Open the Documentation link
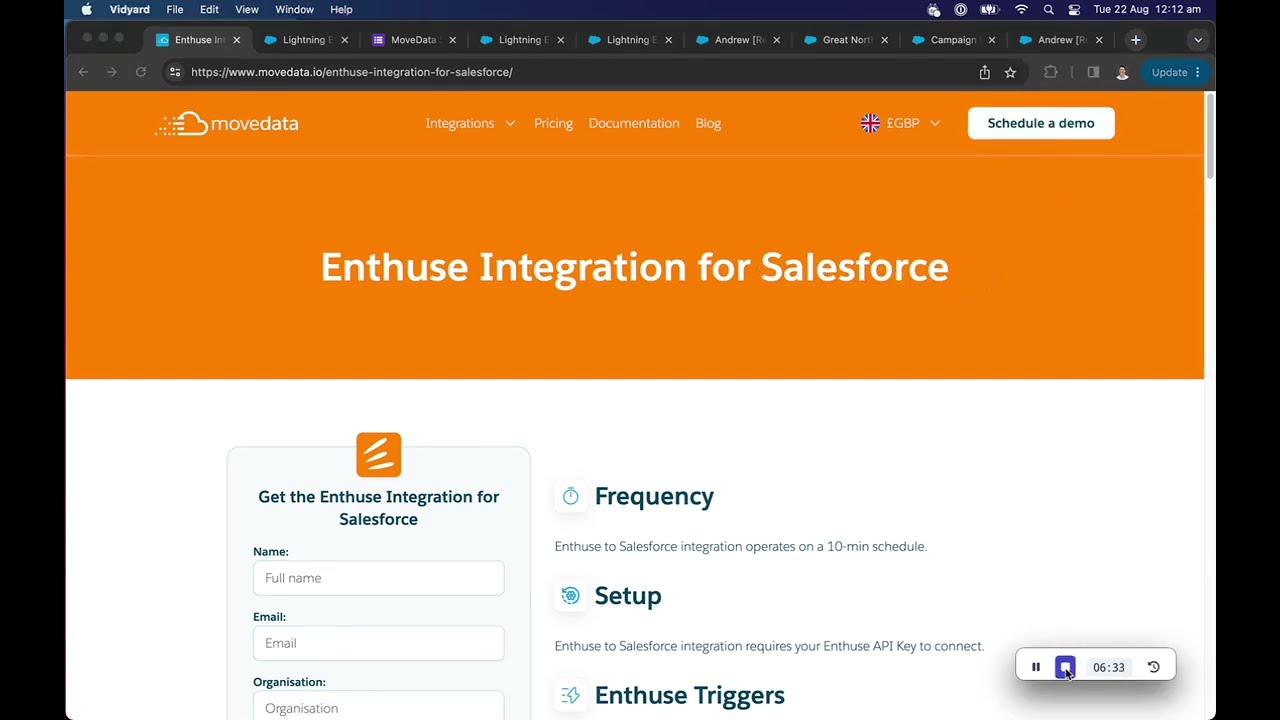 pos(634,123)
